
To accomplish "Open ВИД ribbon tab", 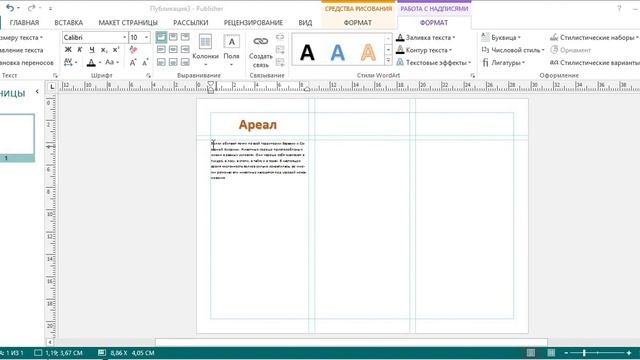I will click(x=305, y=23).
